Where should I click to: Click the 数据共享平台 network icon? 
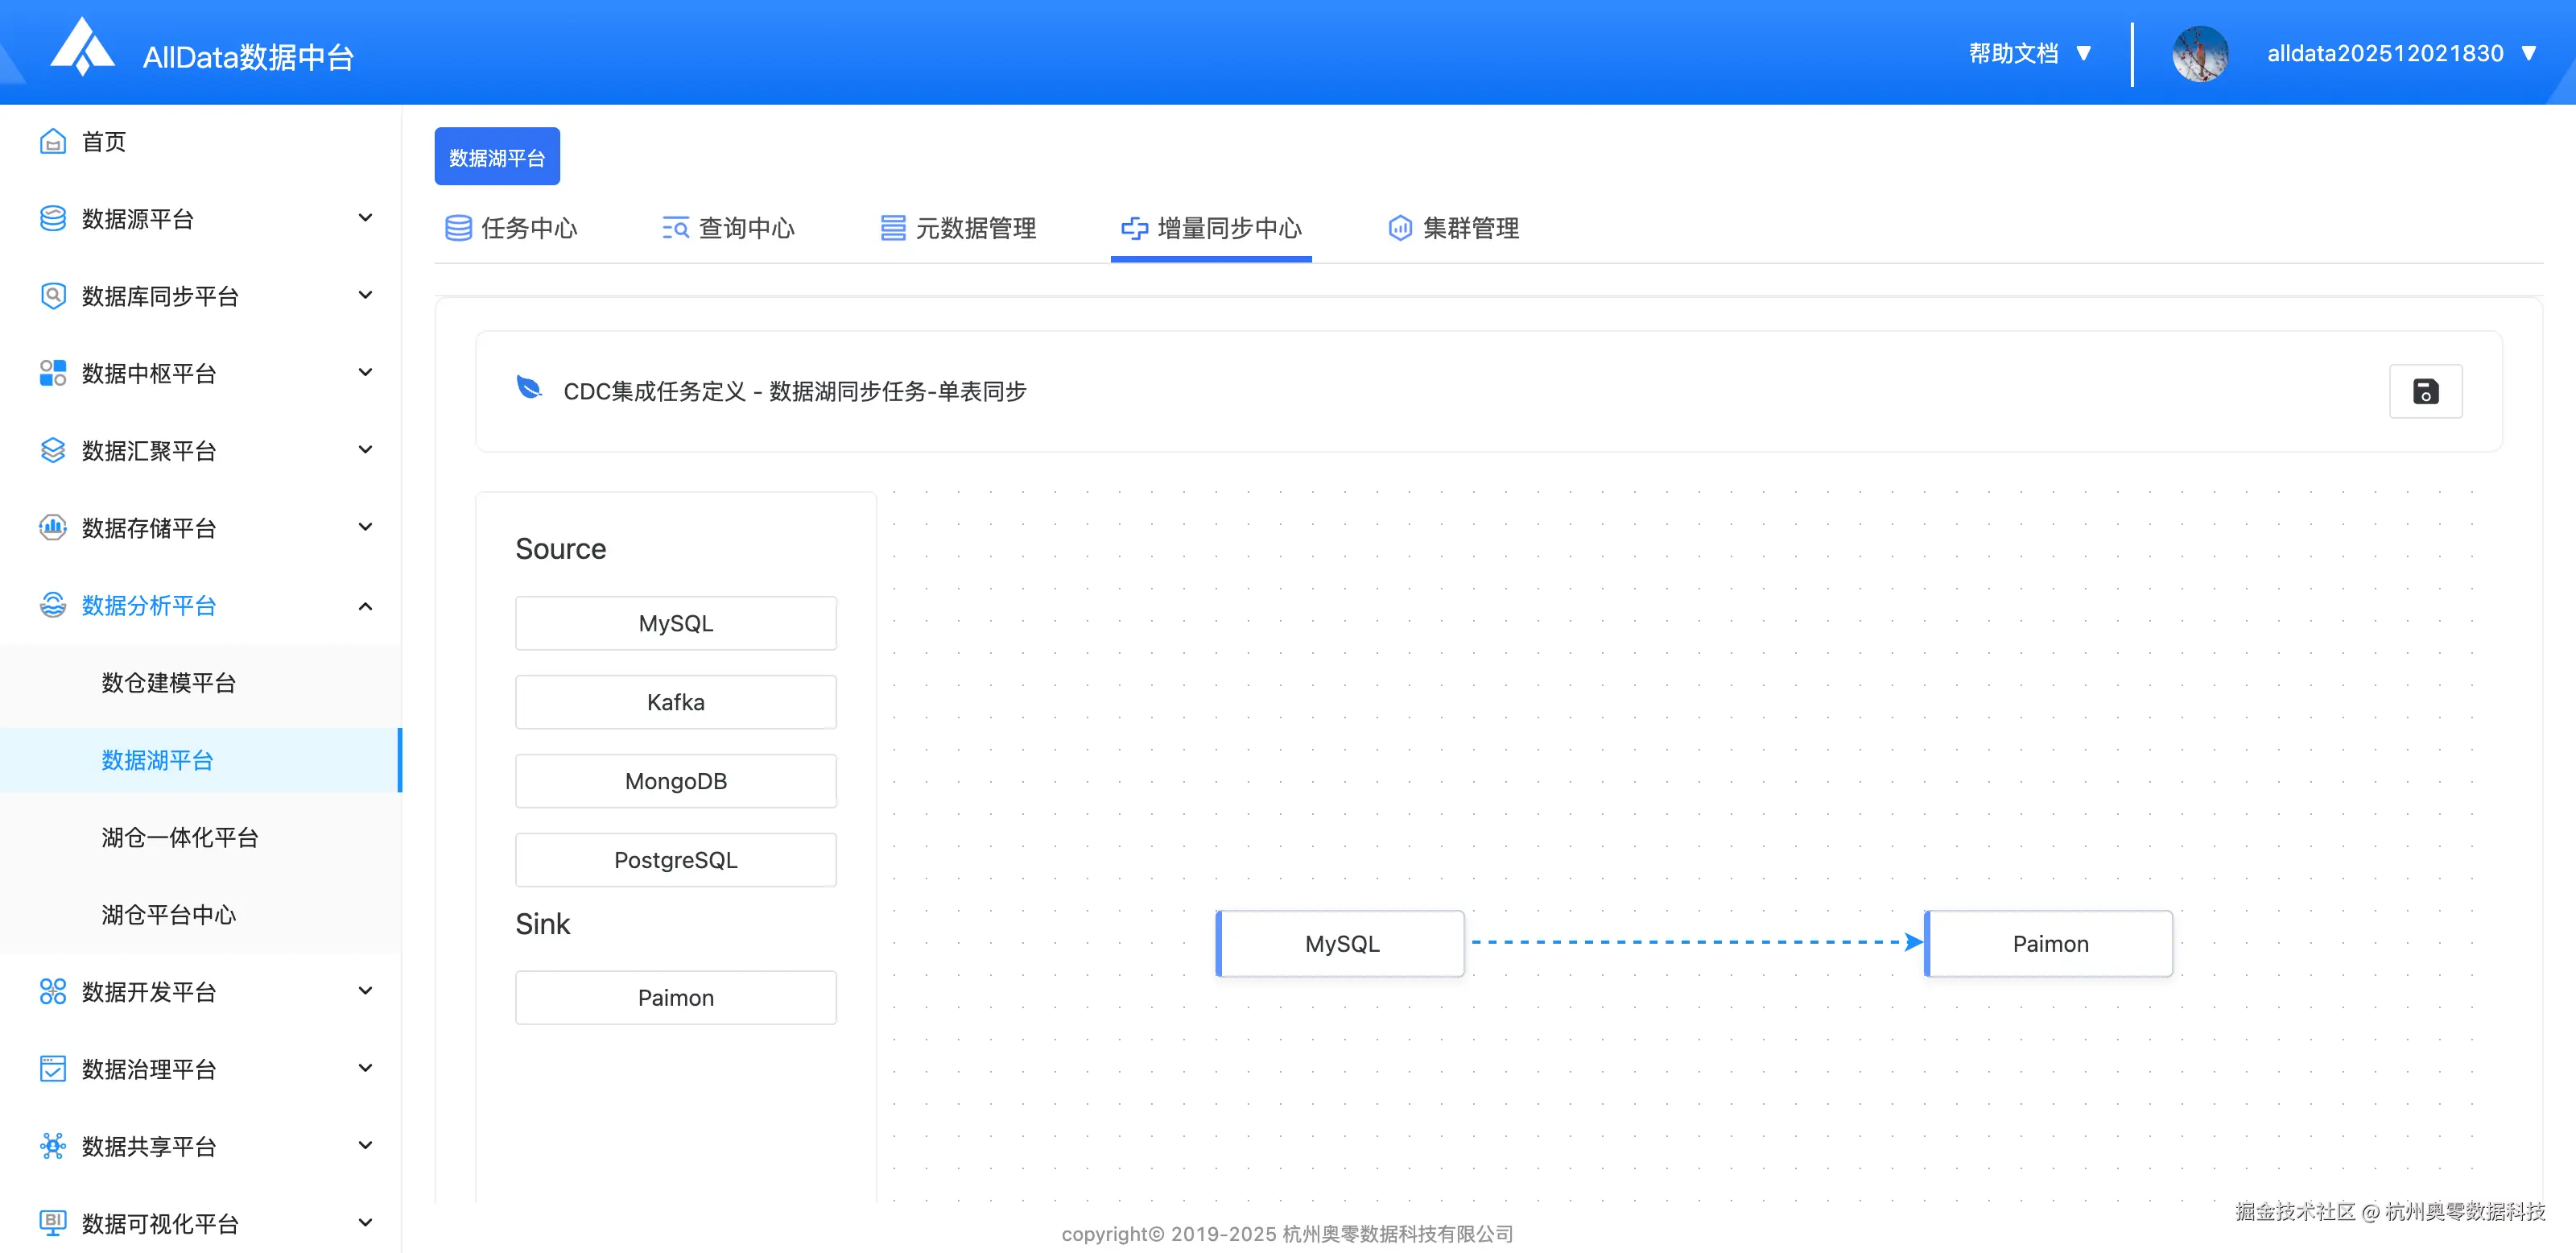pyautogui.click(x=53, y=1146)
